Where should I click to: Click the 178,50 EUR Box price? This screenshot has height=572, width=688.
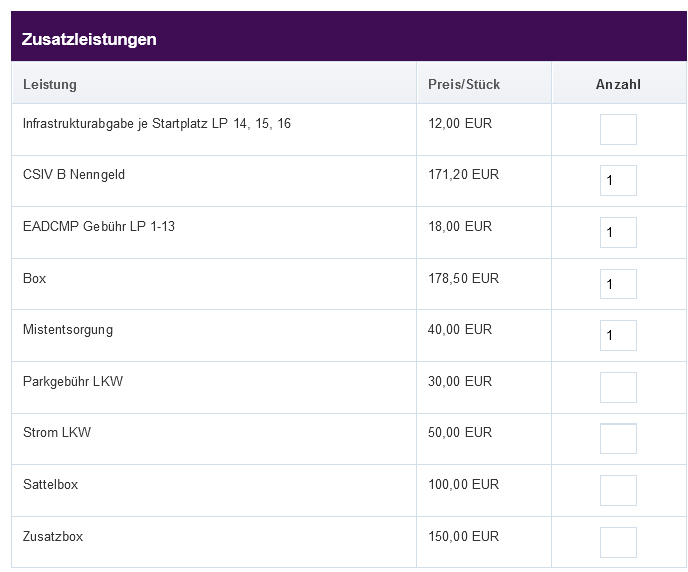(x=463, y=278)
